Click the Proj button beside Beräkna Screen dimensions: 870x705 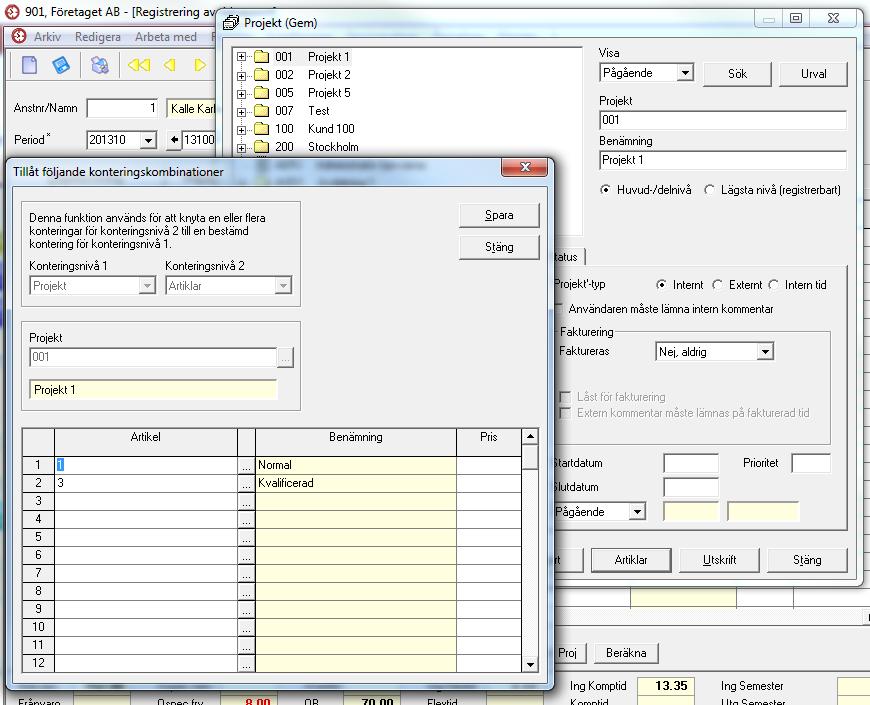[x=568, y=653]
